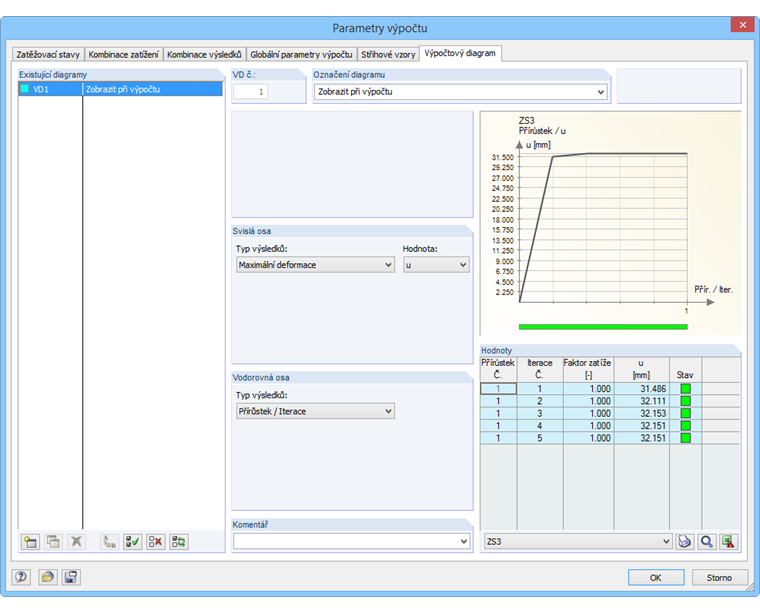The height and width of the screenshot is (614, 760).
Task: Open the Kombinace výsledků tab
Action: (204, 54)
